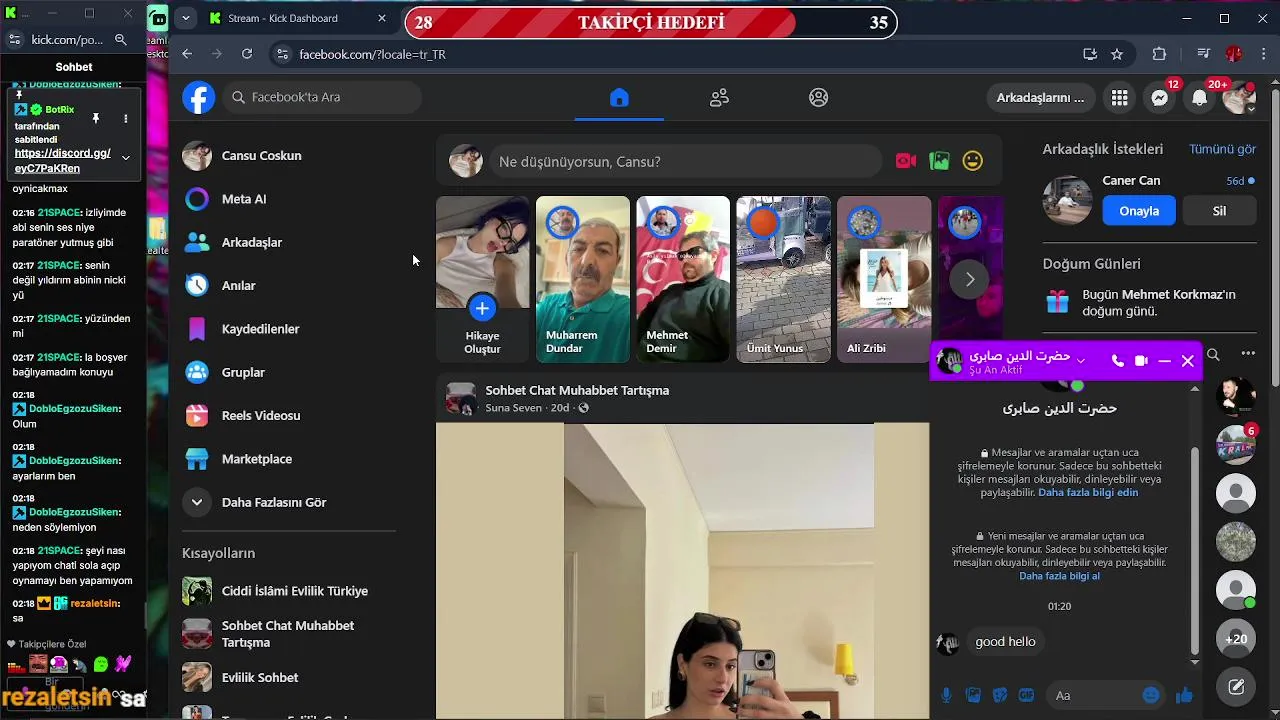This screenshot has width=1280, height=720.
Task: Open the Friends tab in Facebook top bar
Action: (719, 97)
